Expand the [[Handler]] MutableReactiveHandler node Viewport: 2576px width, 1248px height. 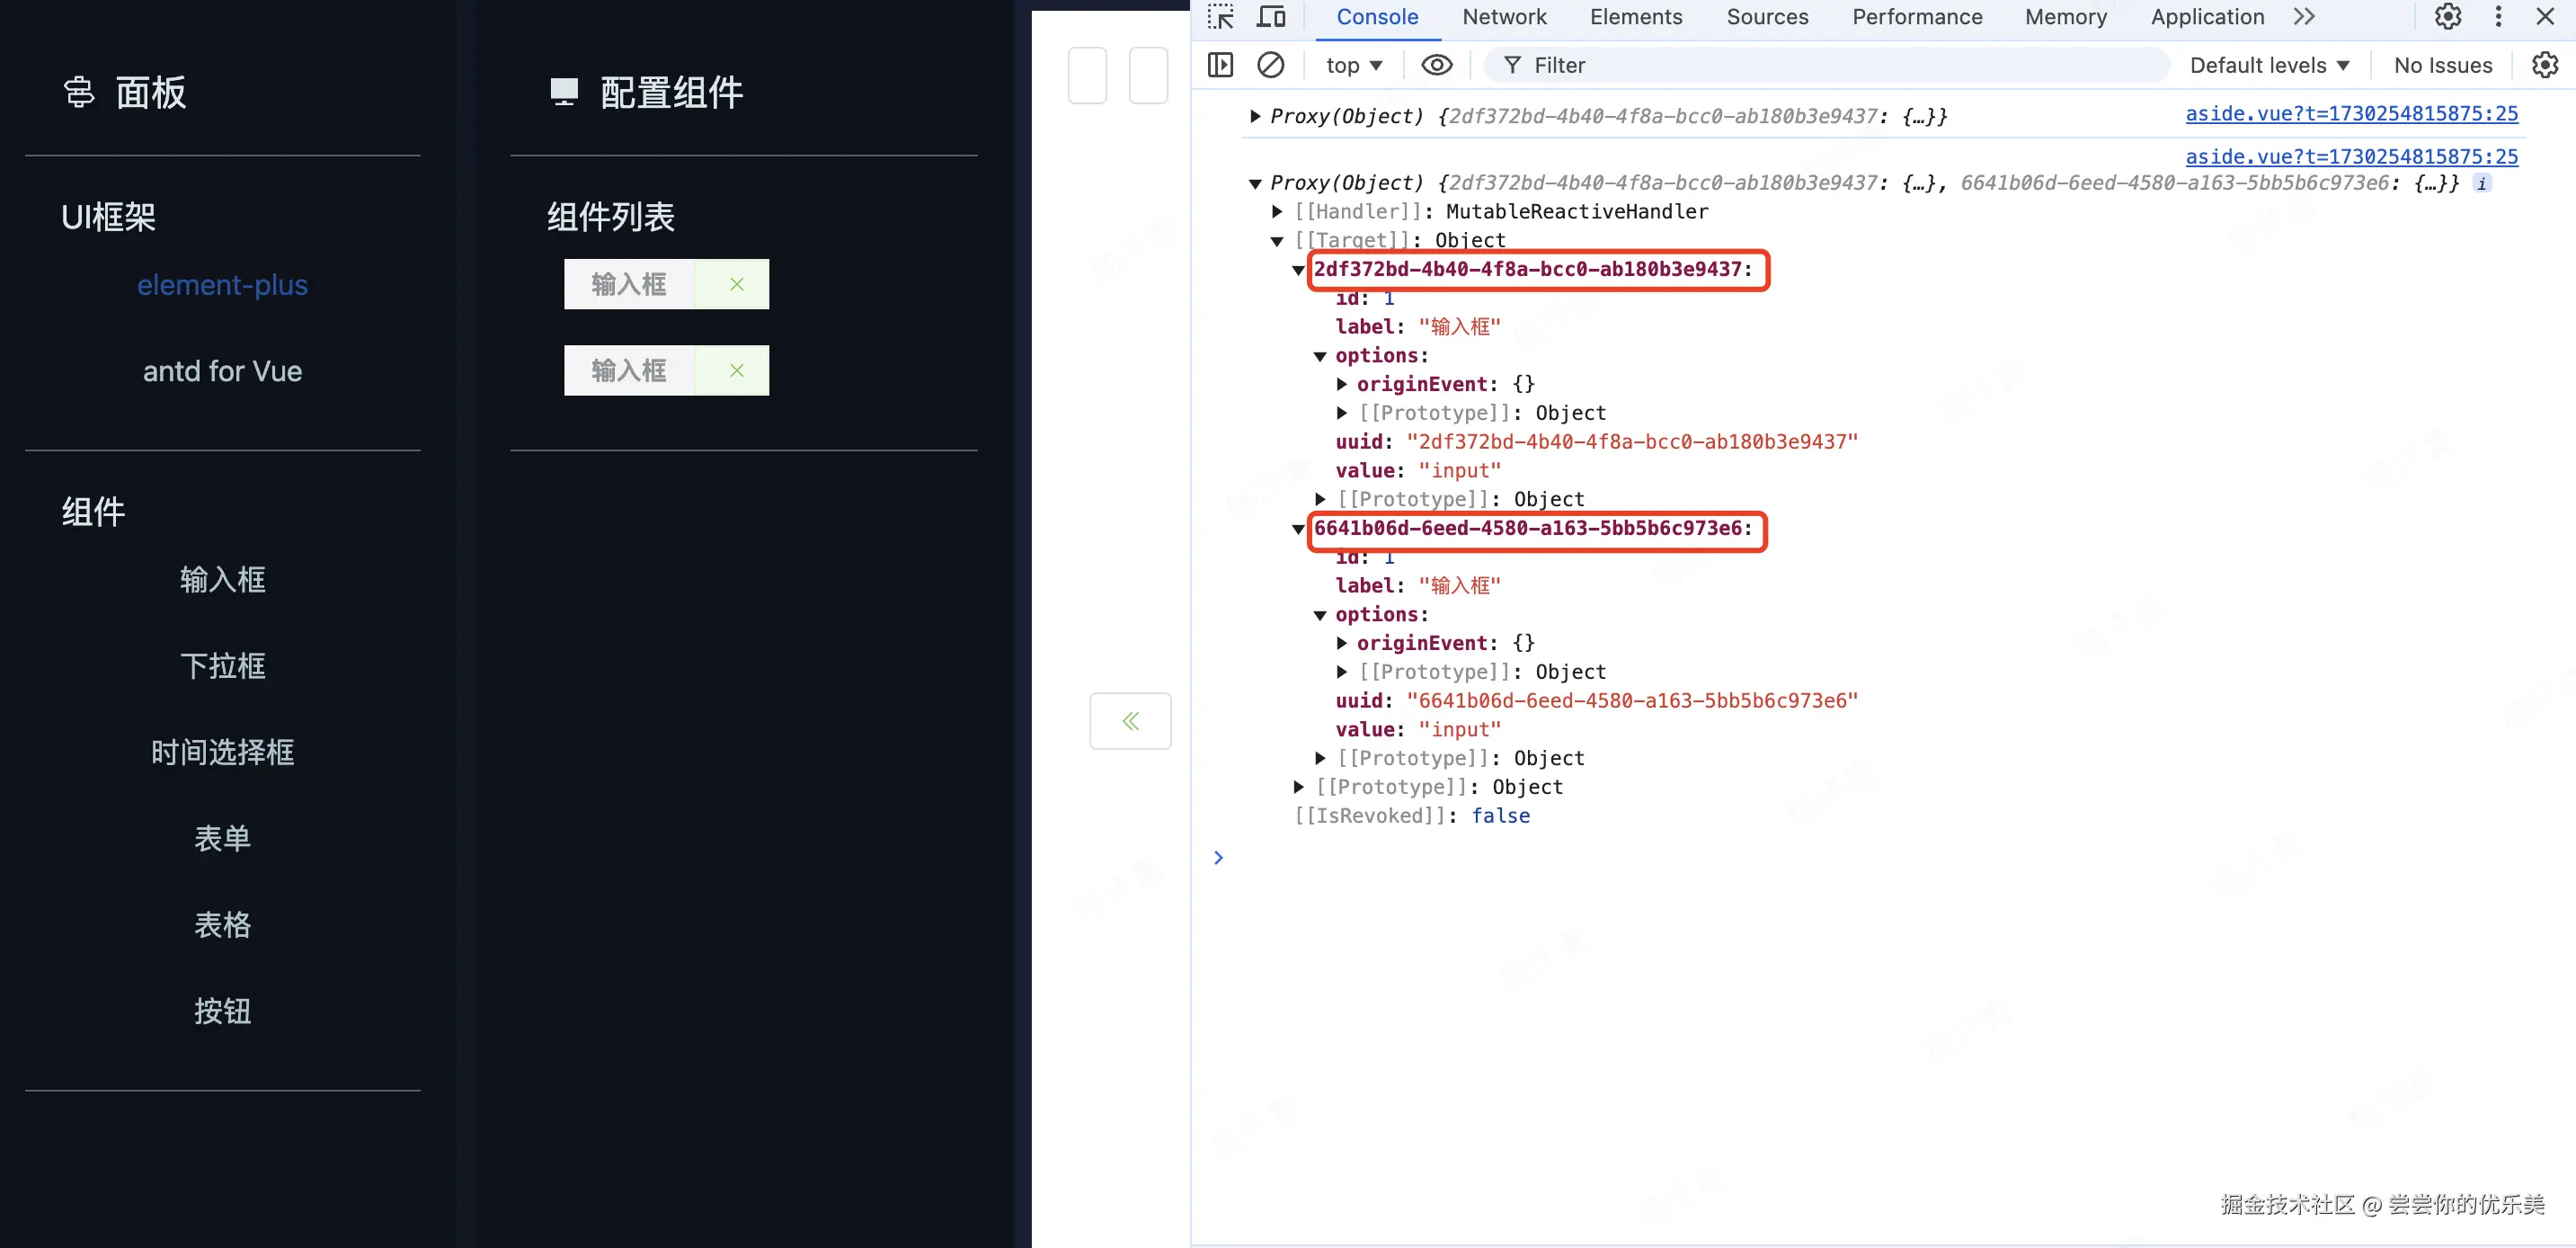click(1277, 212)
